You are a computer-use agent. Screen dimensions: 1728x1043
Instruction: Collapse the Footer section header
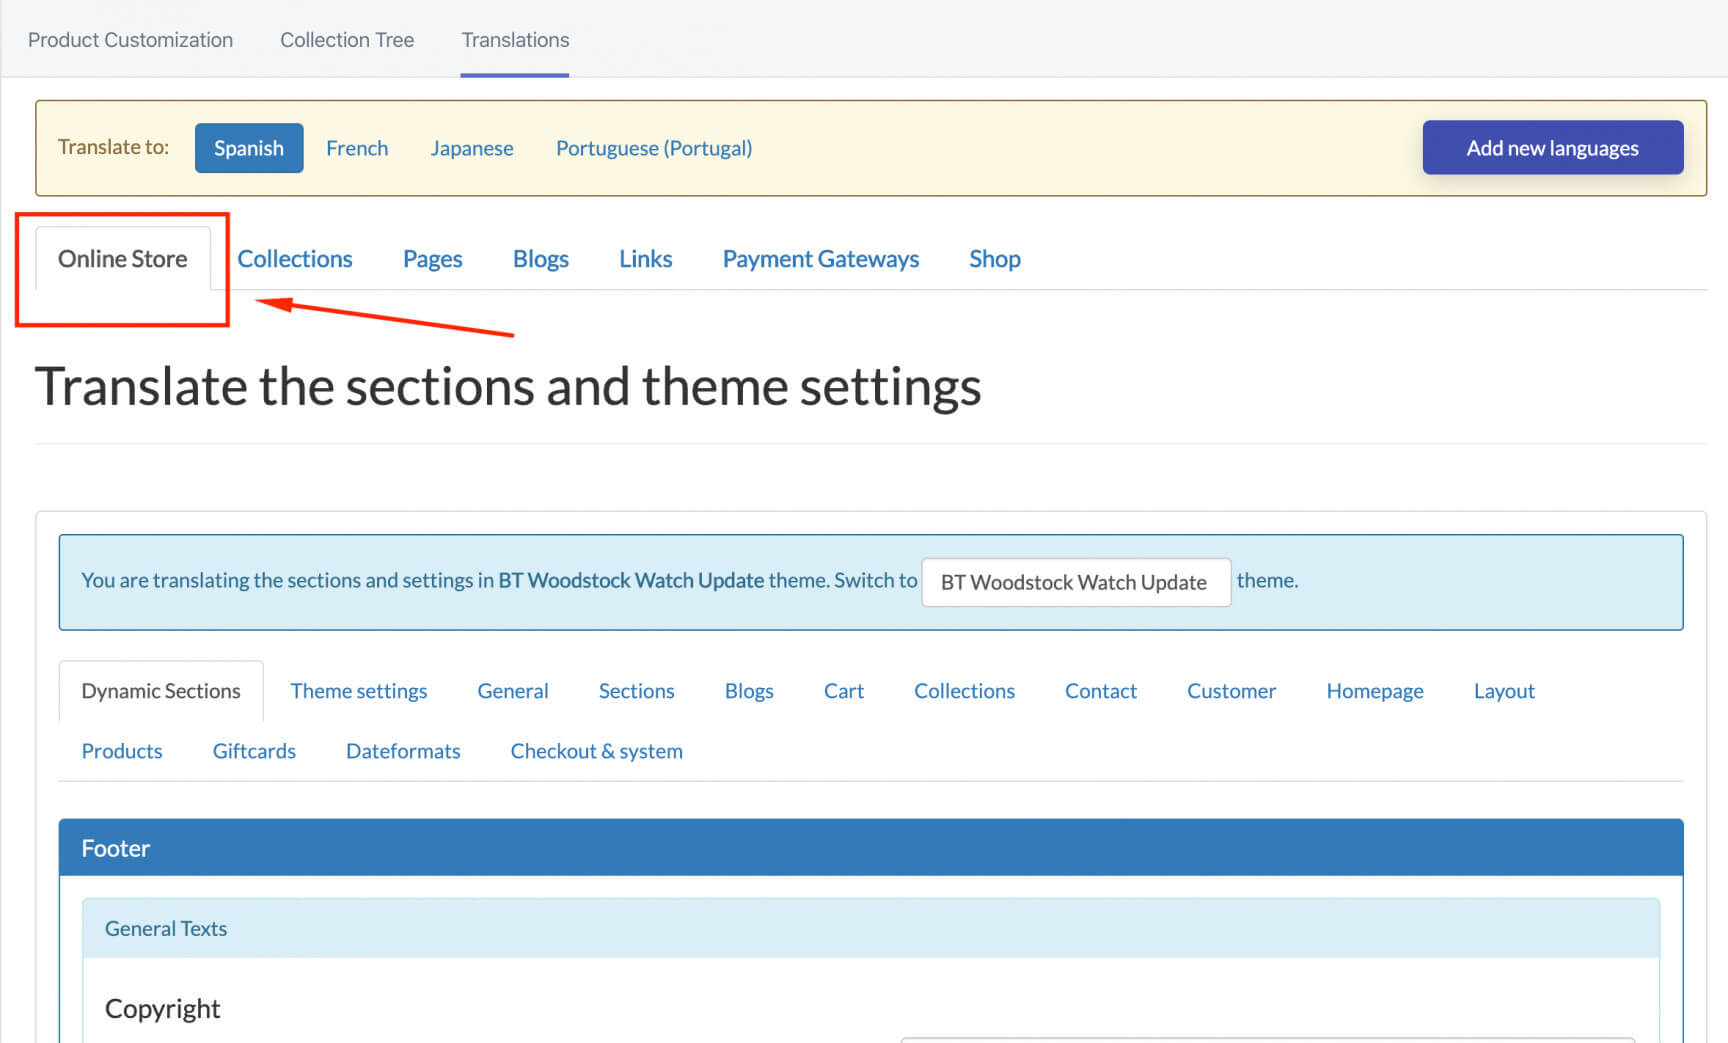(x=870, y=848)
